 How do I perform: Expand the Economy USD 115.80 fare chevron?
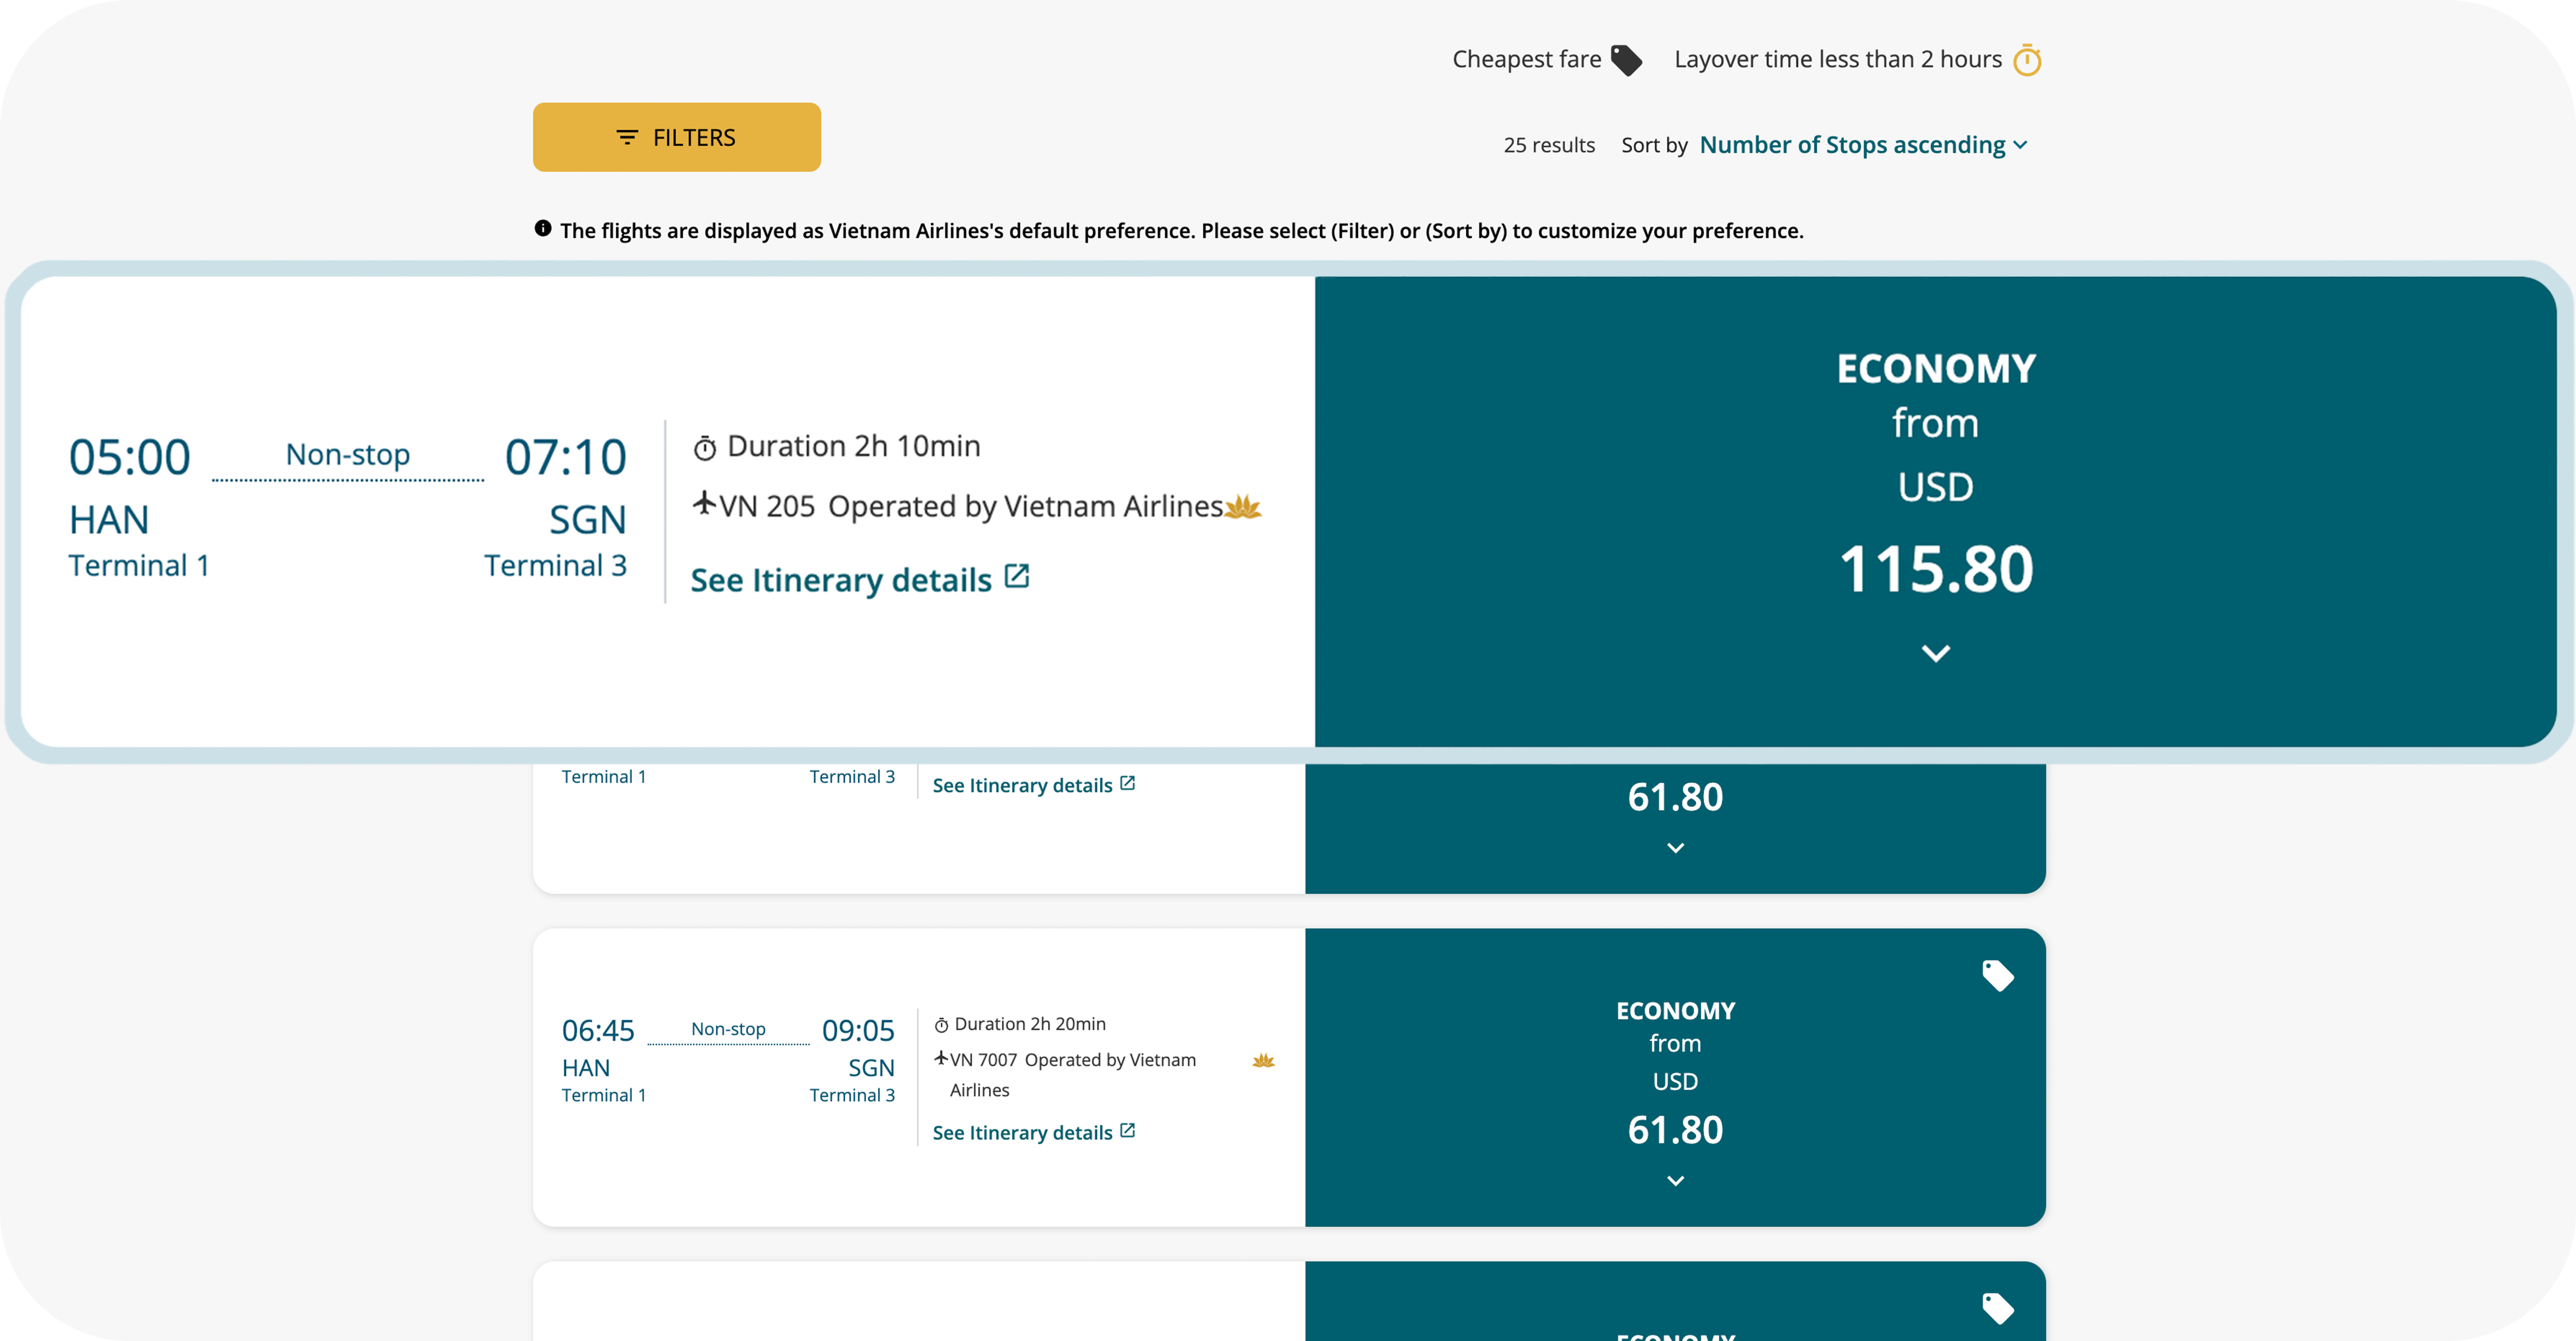pos(1935,653)
